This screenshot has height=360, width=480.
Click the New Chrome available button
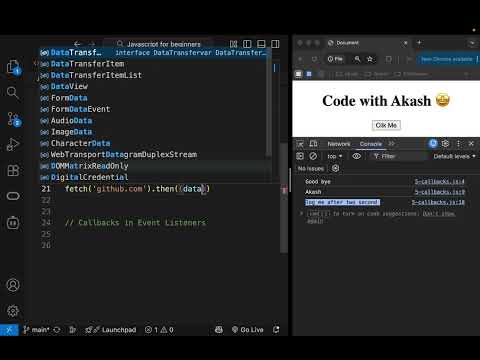[448, 59]
